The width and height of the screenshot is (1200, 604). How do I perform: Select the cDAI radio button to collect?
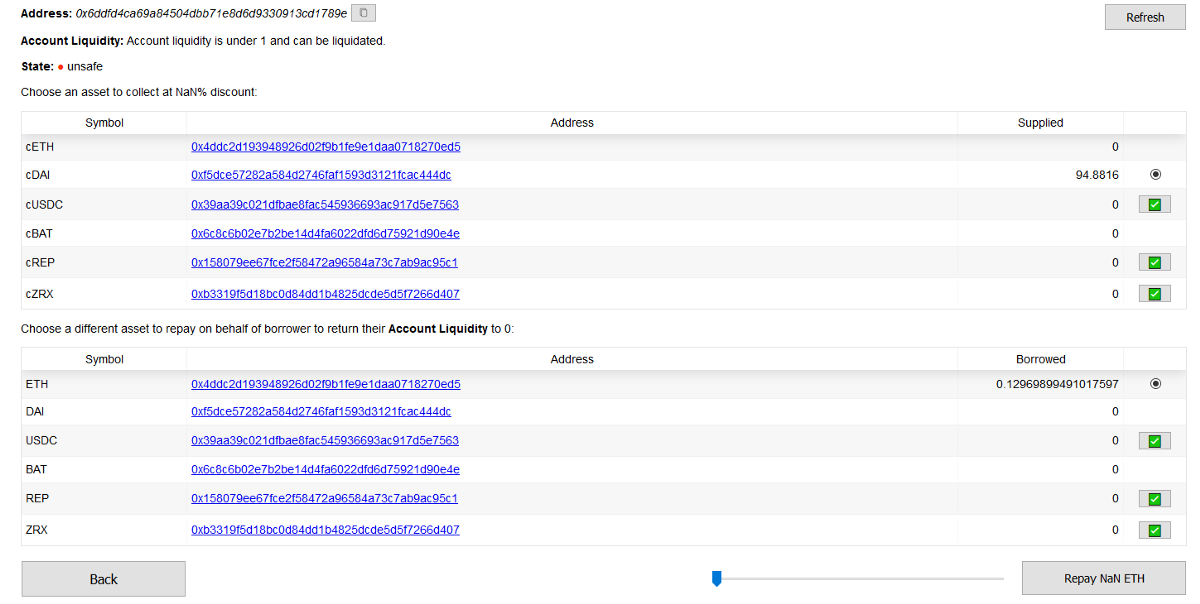(1156, 174)
